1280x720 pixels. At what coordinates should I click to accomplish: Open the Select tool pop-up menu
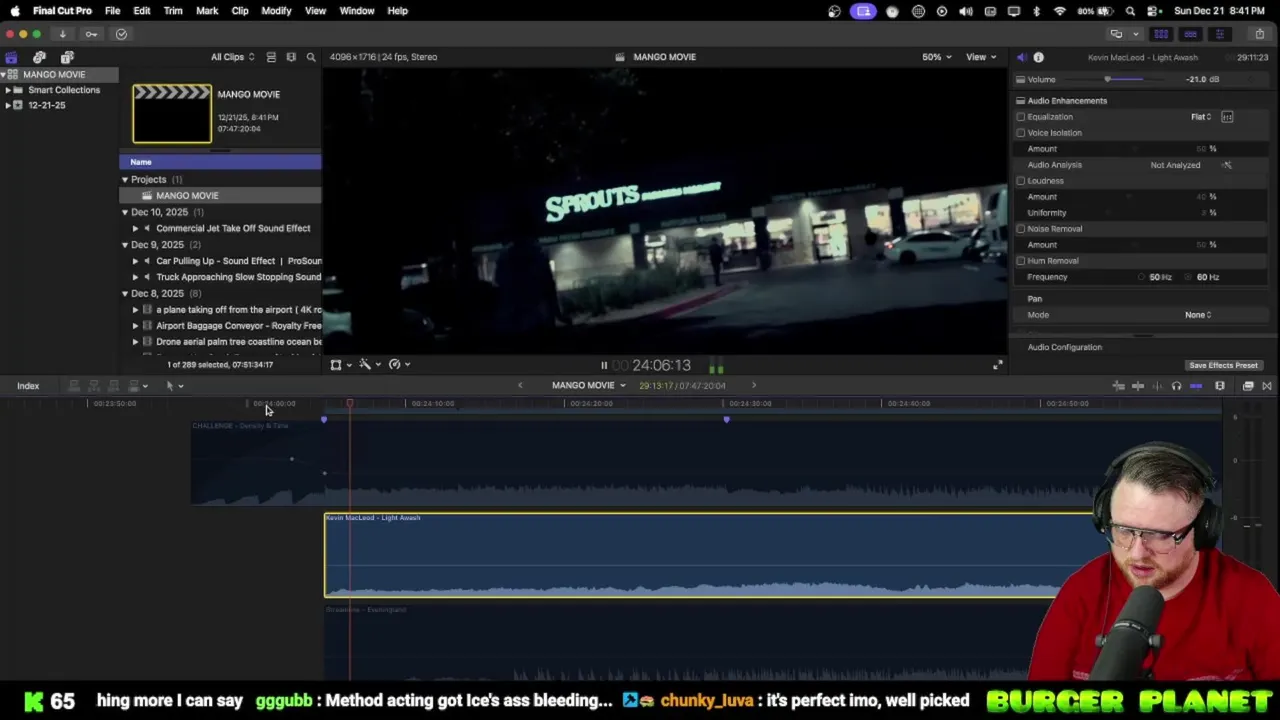(174, 386)
